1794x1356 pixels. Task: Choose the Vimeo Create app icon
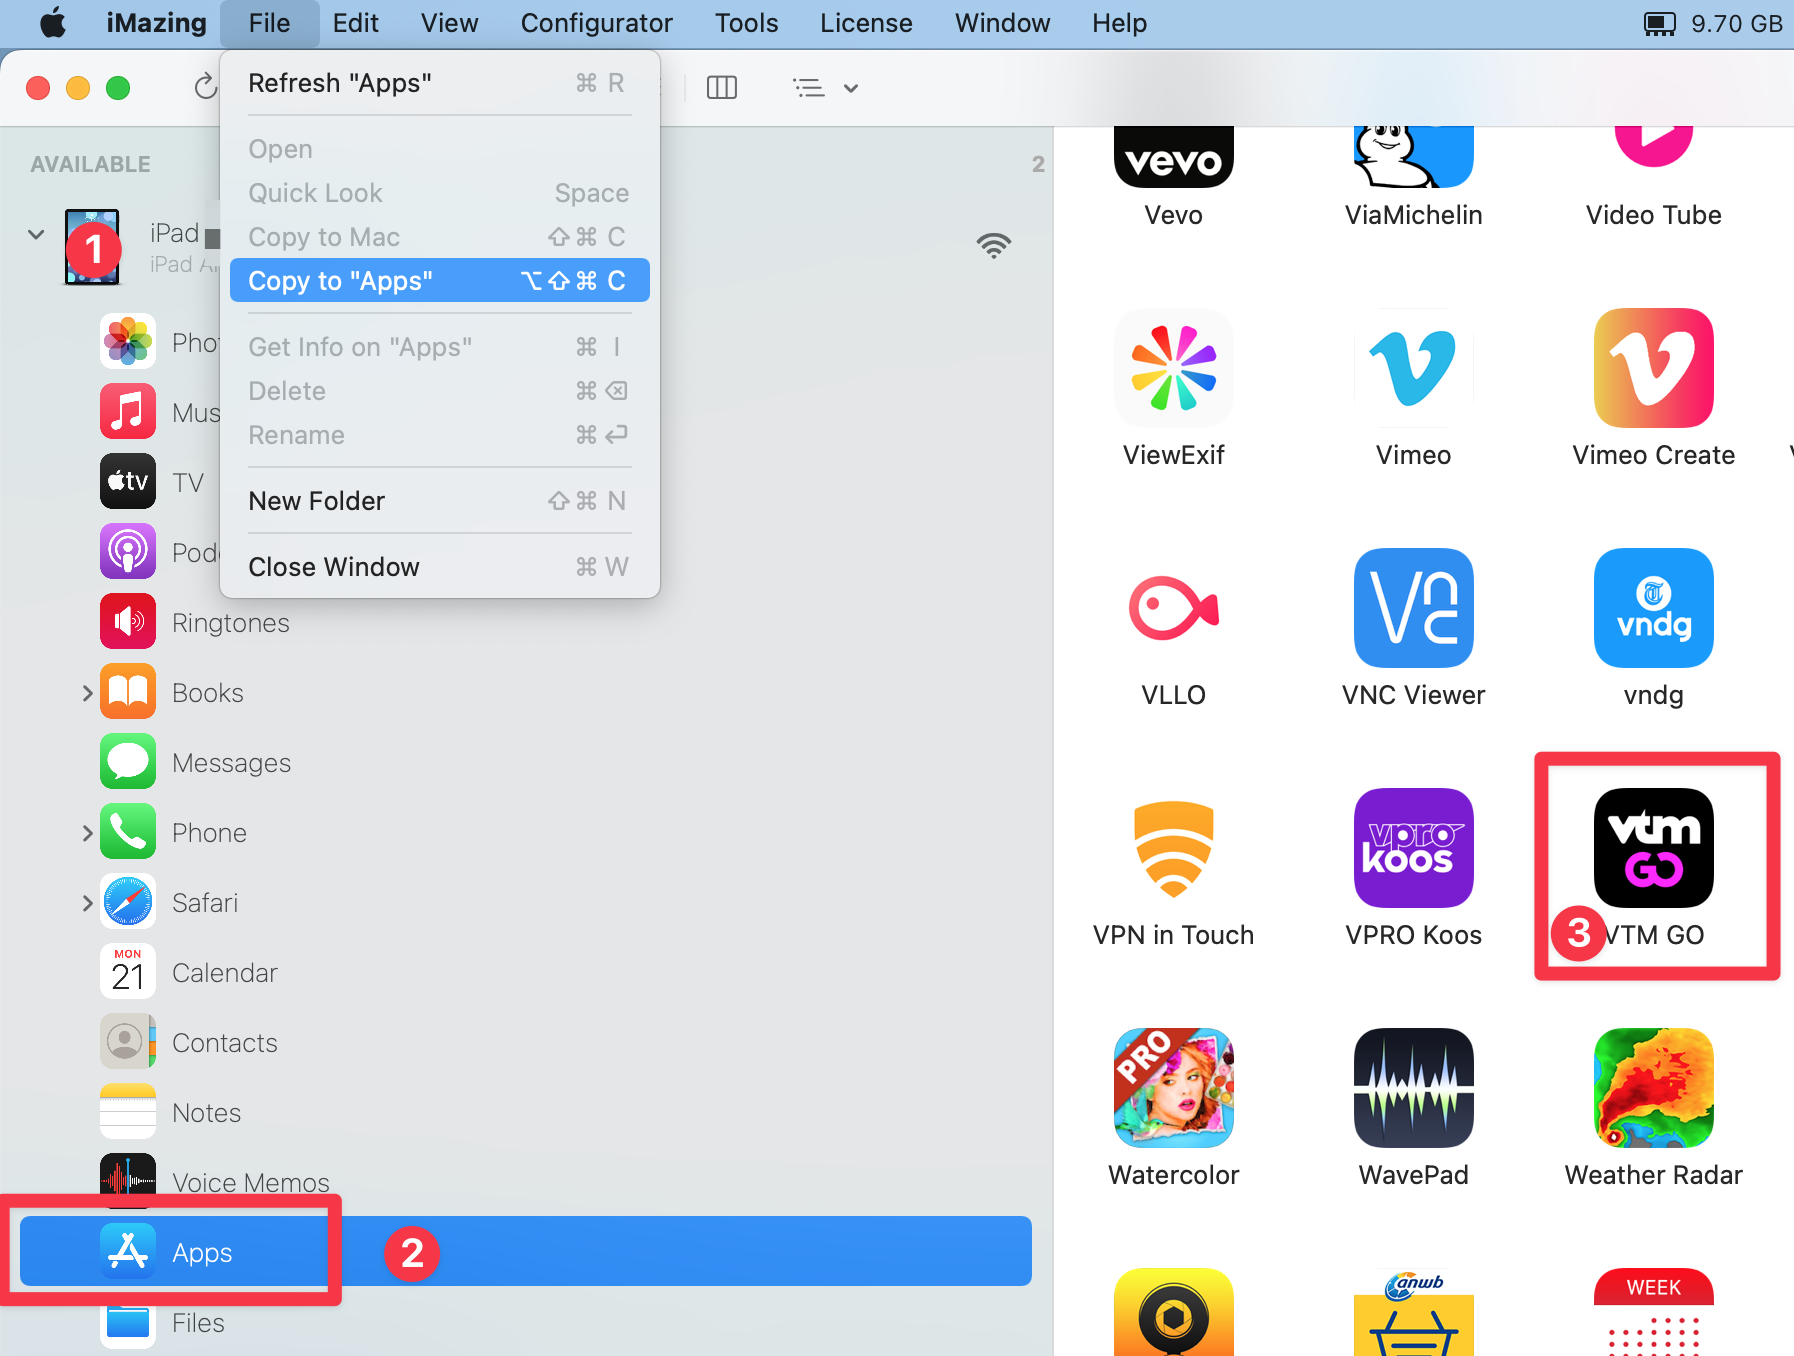1653,368
